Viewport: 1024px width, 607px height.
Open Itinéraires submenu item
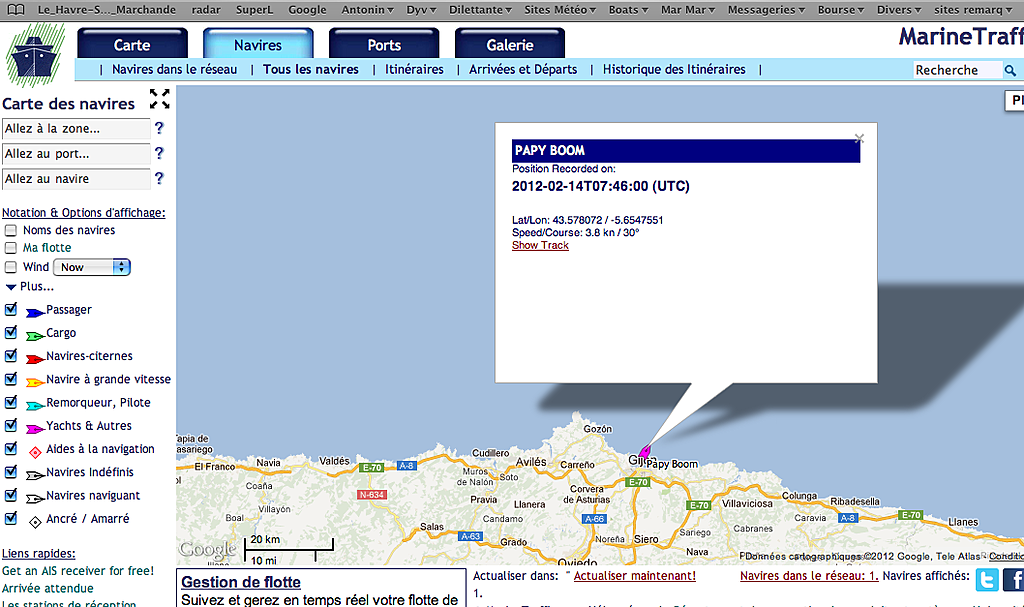tap(414, 69)
